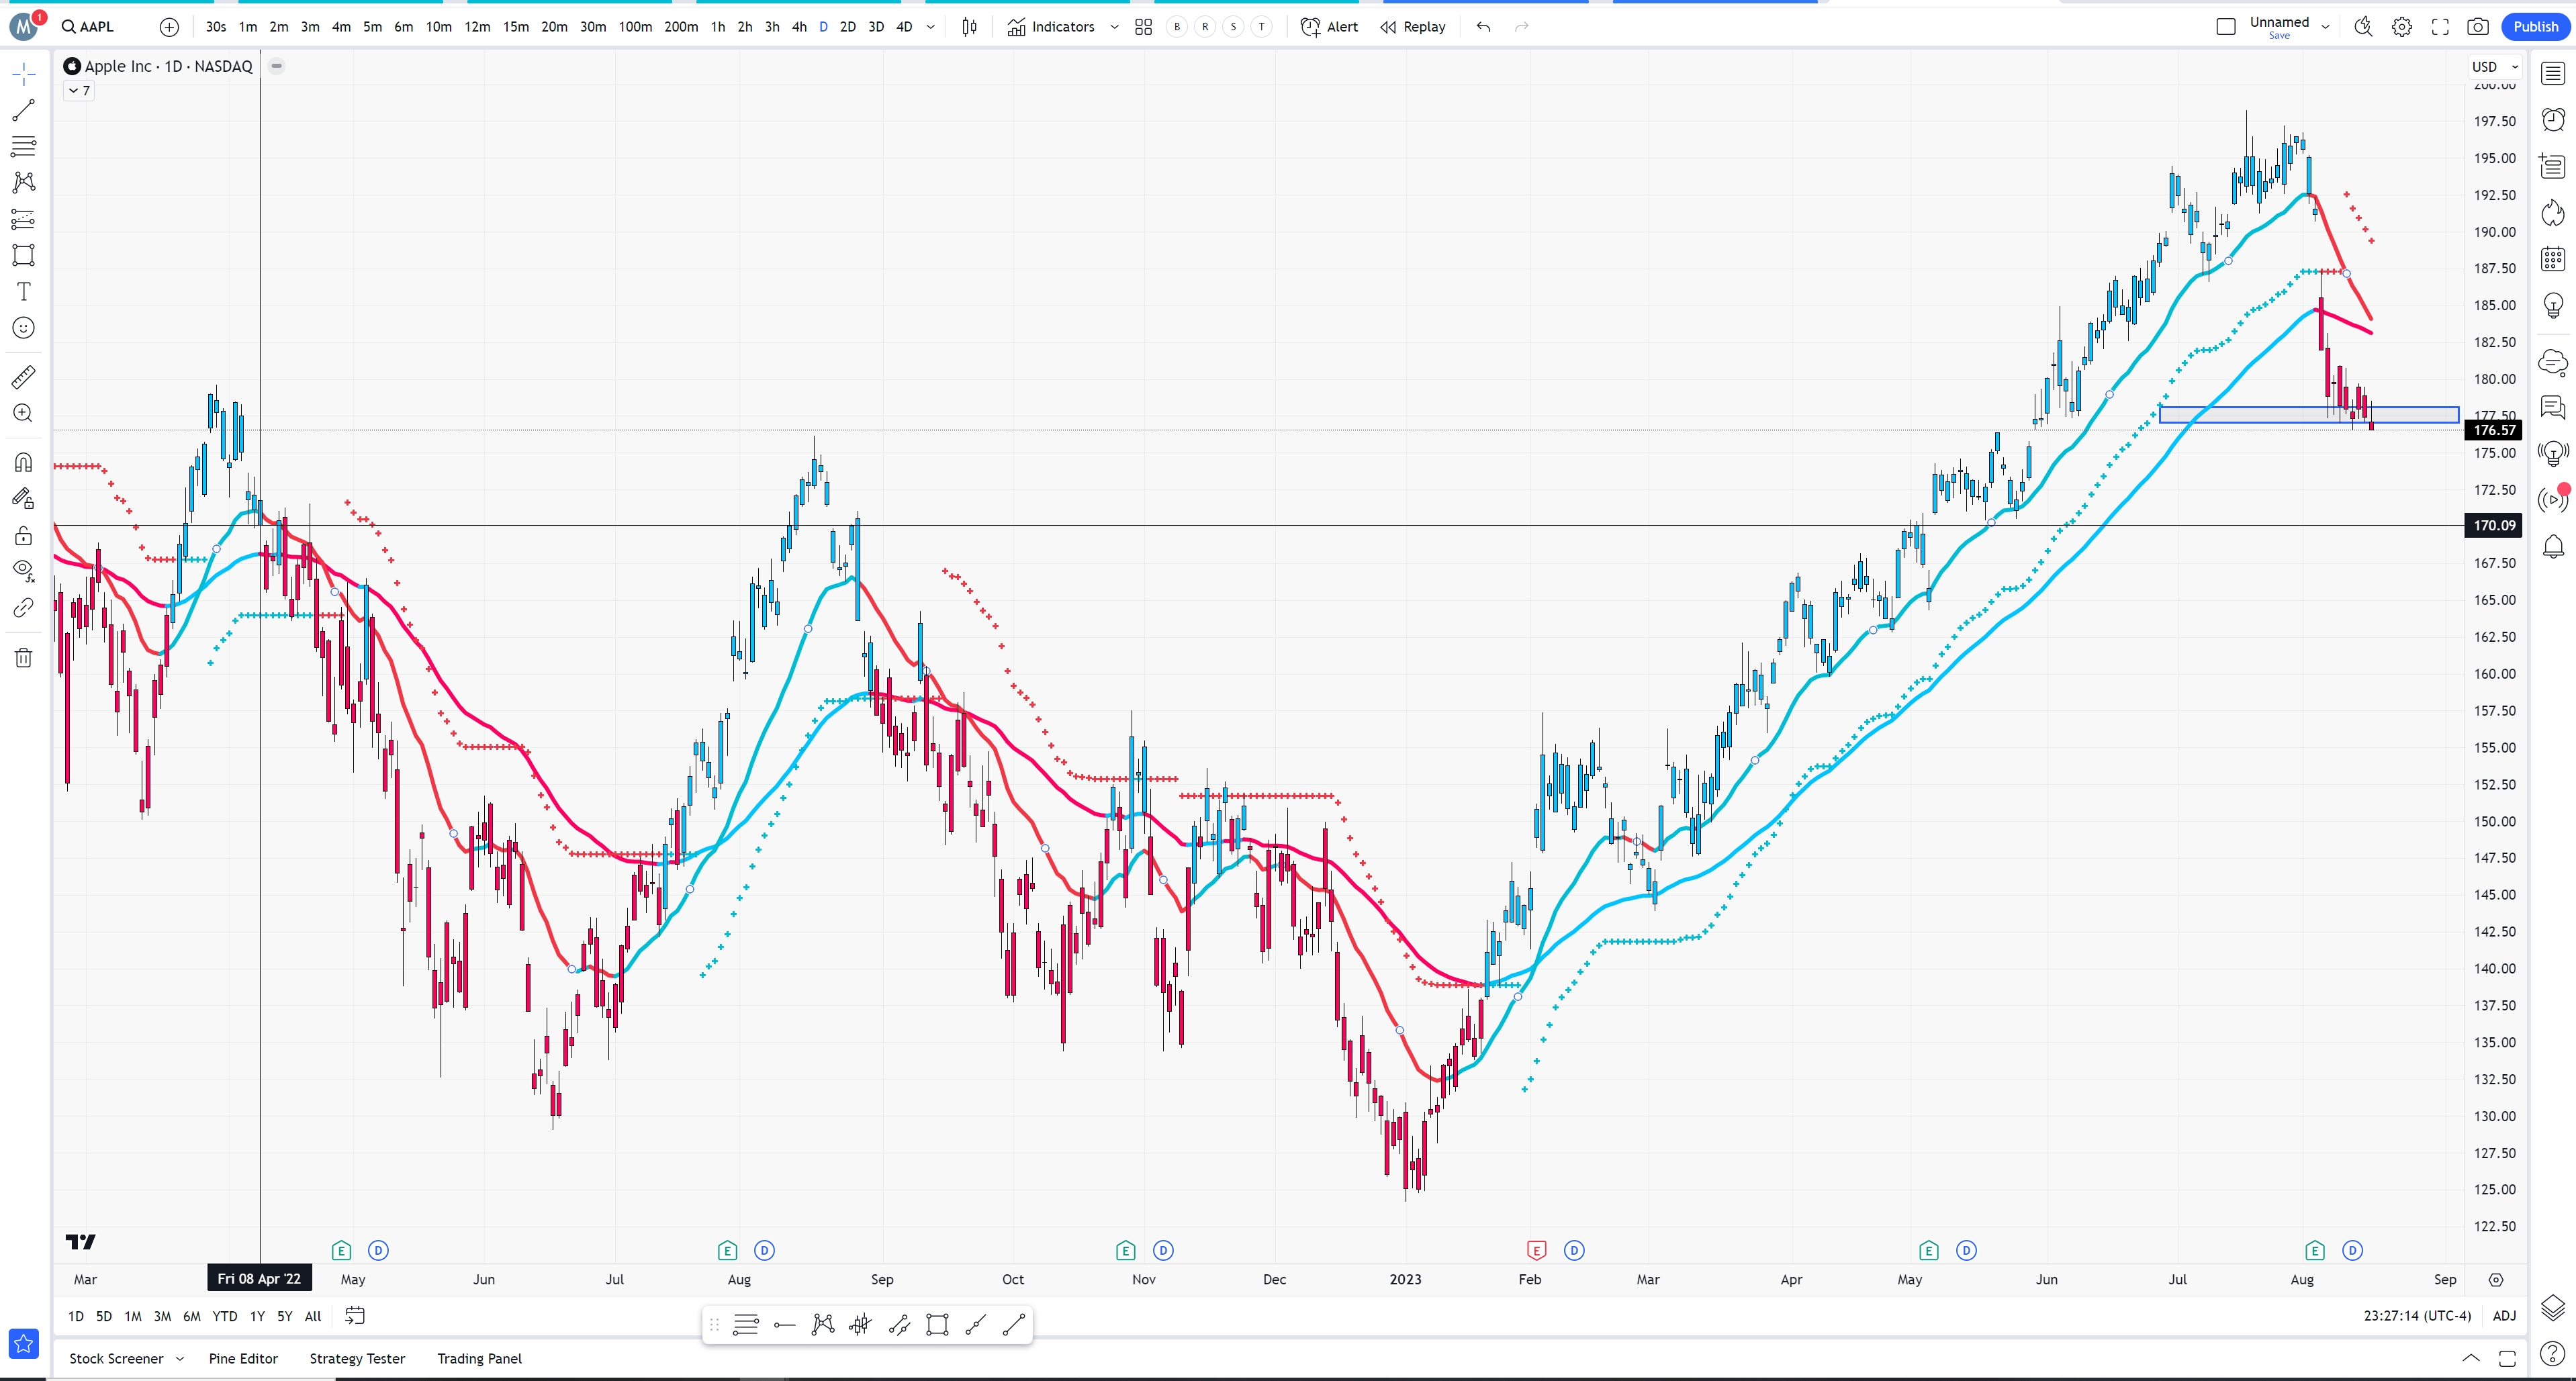Open forecasting and measurement tools
The width and height of the screenshot is (2576, 1381).
coord(24,219)
